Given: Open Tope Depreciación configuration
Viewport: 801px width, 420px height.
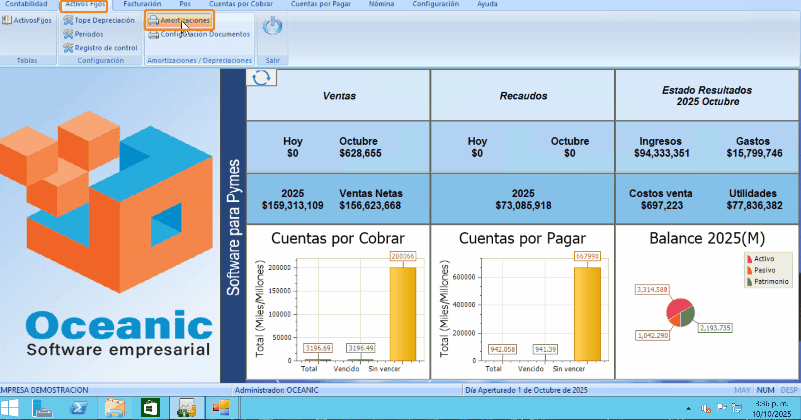Looking at the screenshot, I should click(x=98, y=20).
